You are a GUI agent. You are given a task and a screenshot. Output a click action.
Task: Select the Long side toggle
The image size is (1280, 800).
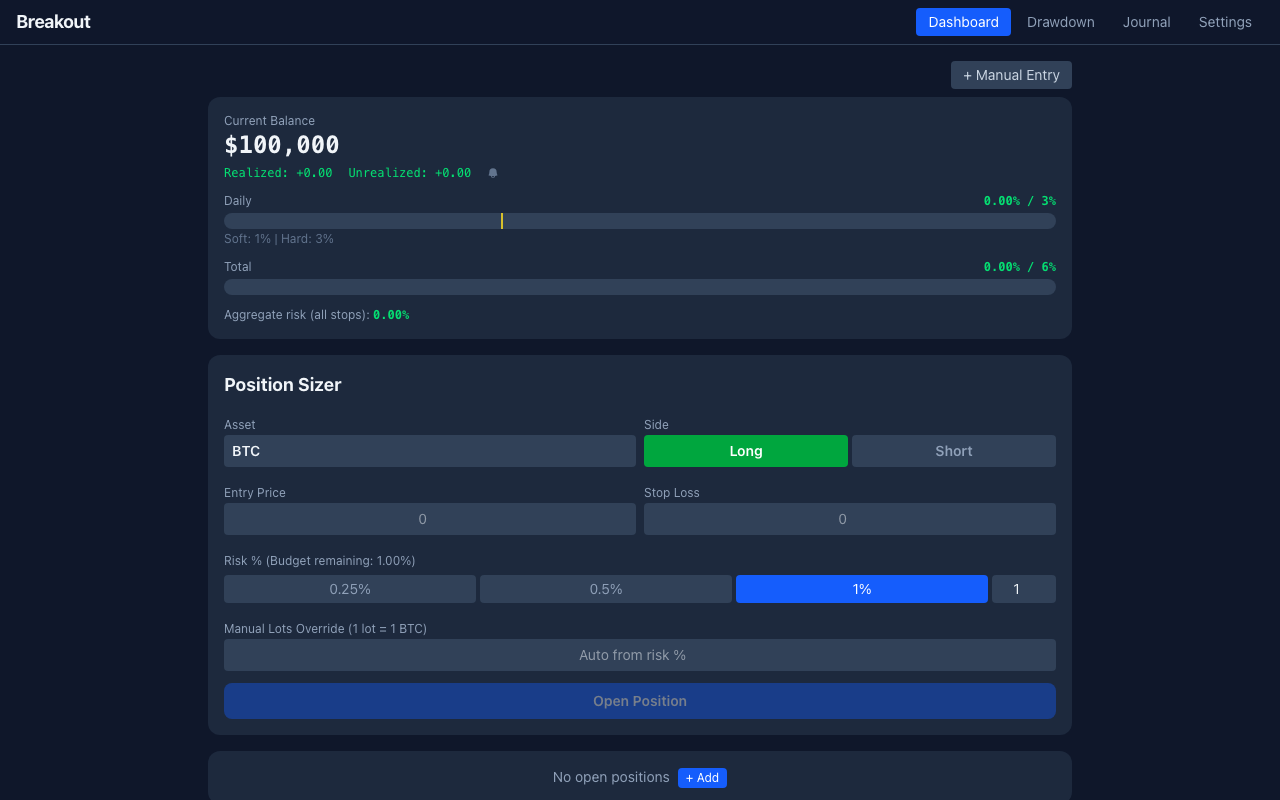tap(746, 451)
